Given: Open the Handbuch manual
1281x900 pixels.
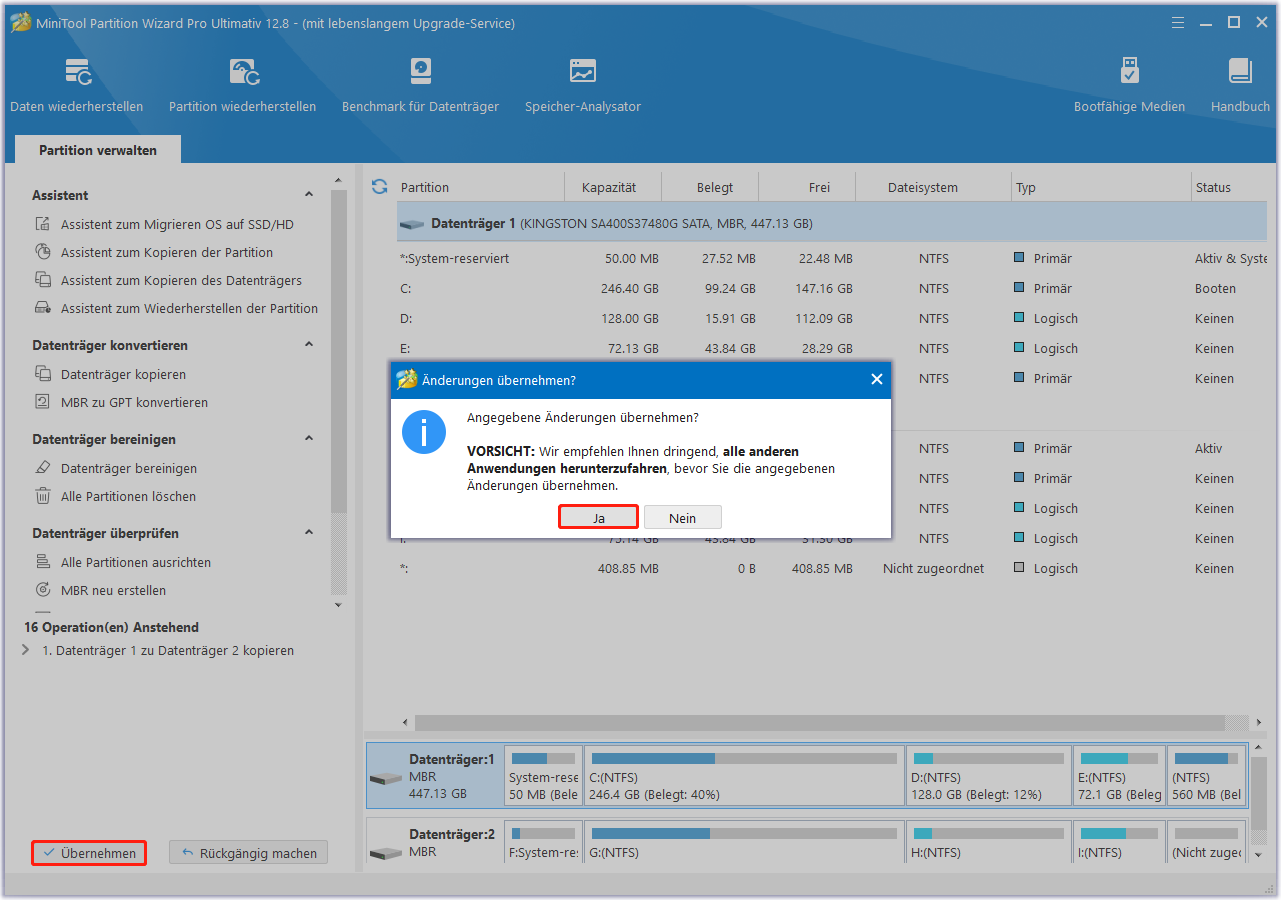Looking at the screenshot, I should point(1240,85).
